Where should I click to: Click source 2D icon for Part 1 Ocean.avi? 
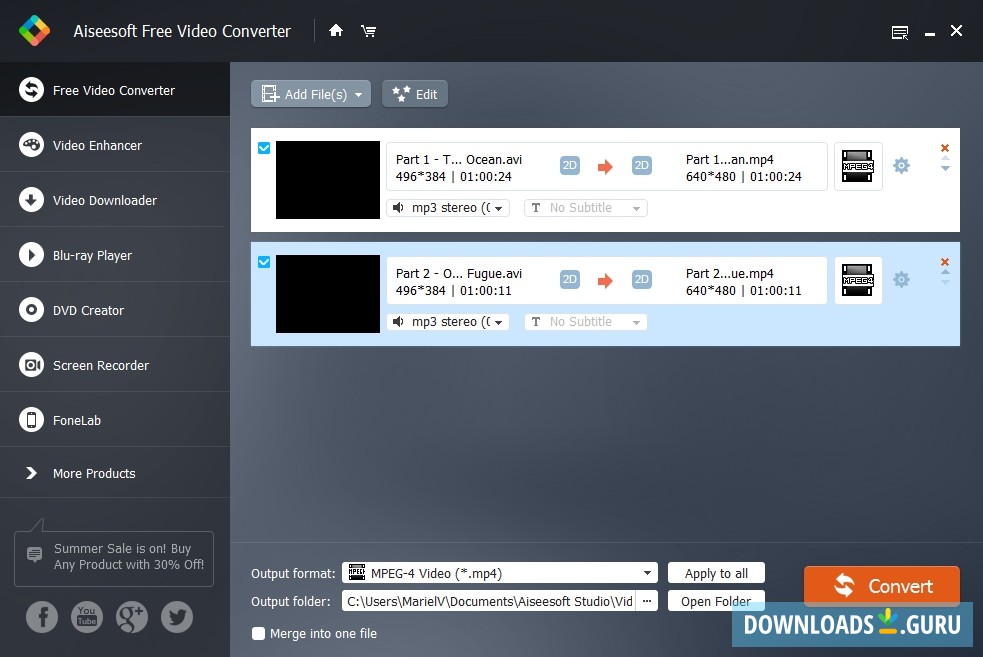pyautogui.click(x=569, y=166)
